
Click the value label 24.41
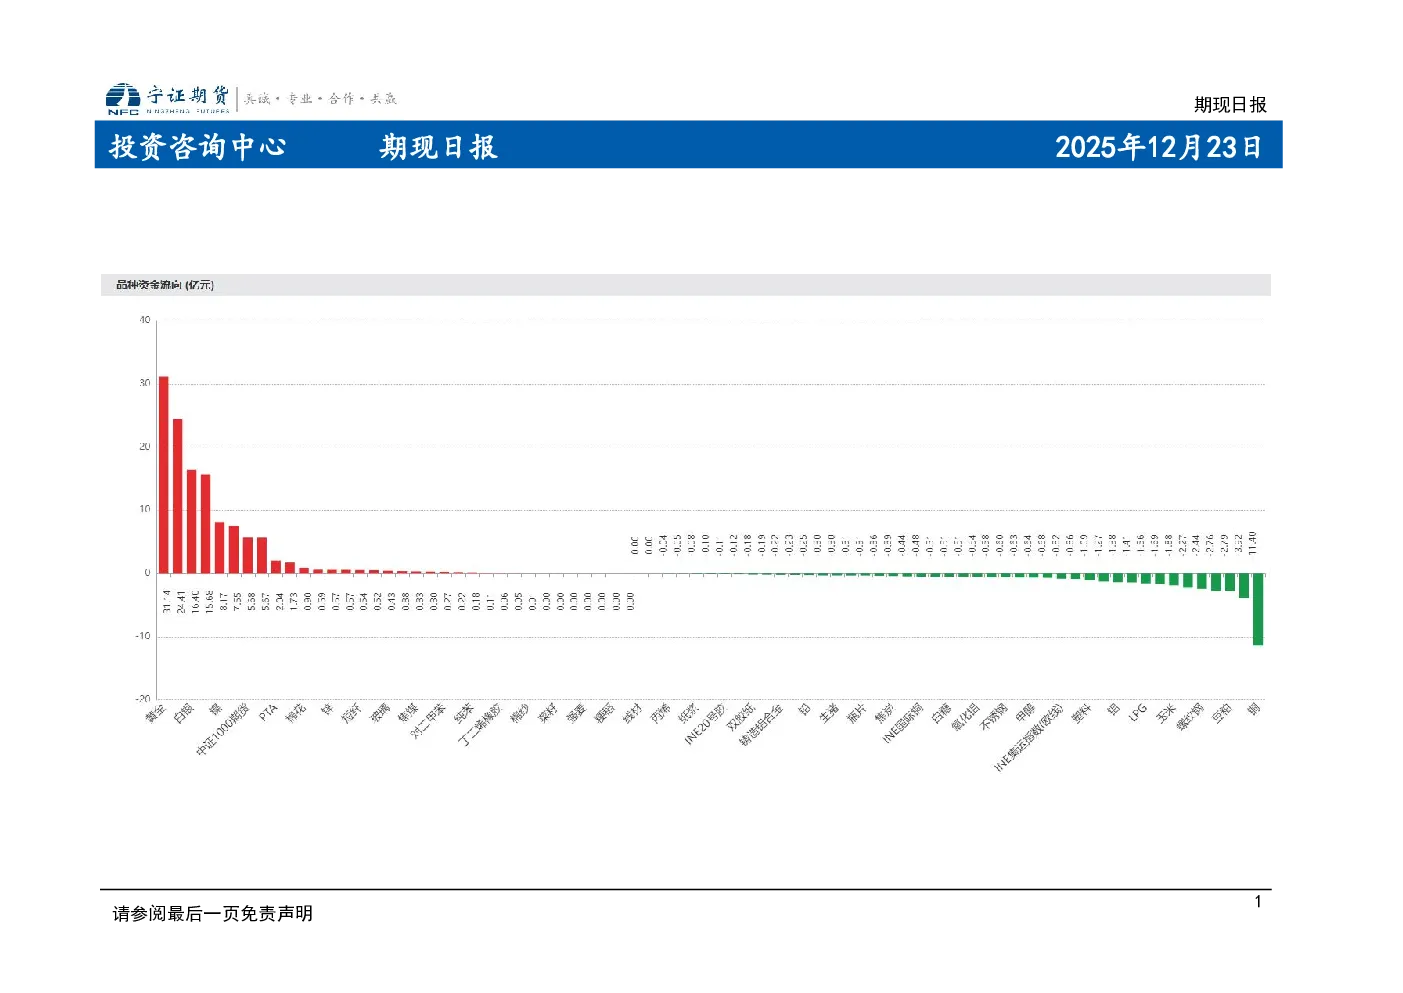pos(181,601)
